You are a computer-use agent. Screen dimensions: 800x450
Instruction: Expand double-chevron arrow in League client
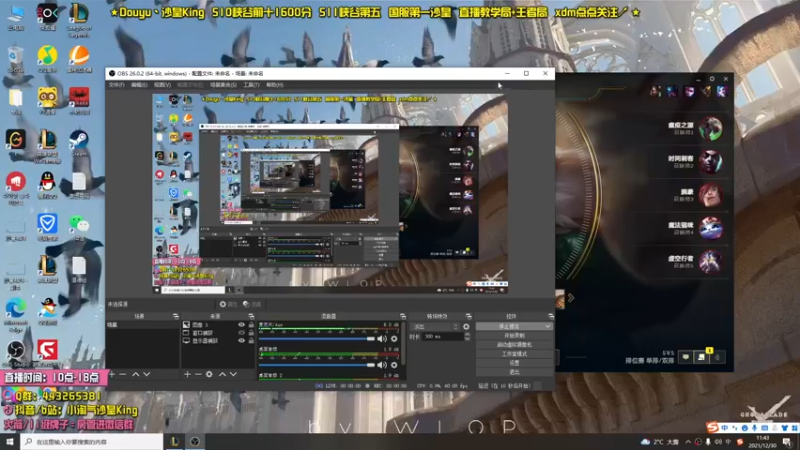(570, 297)
